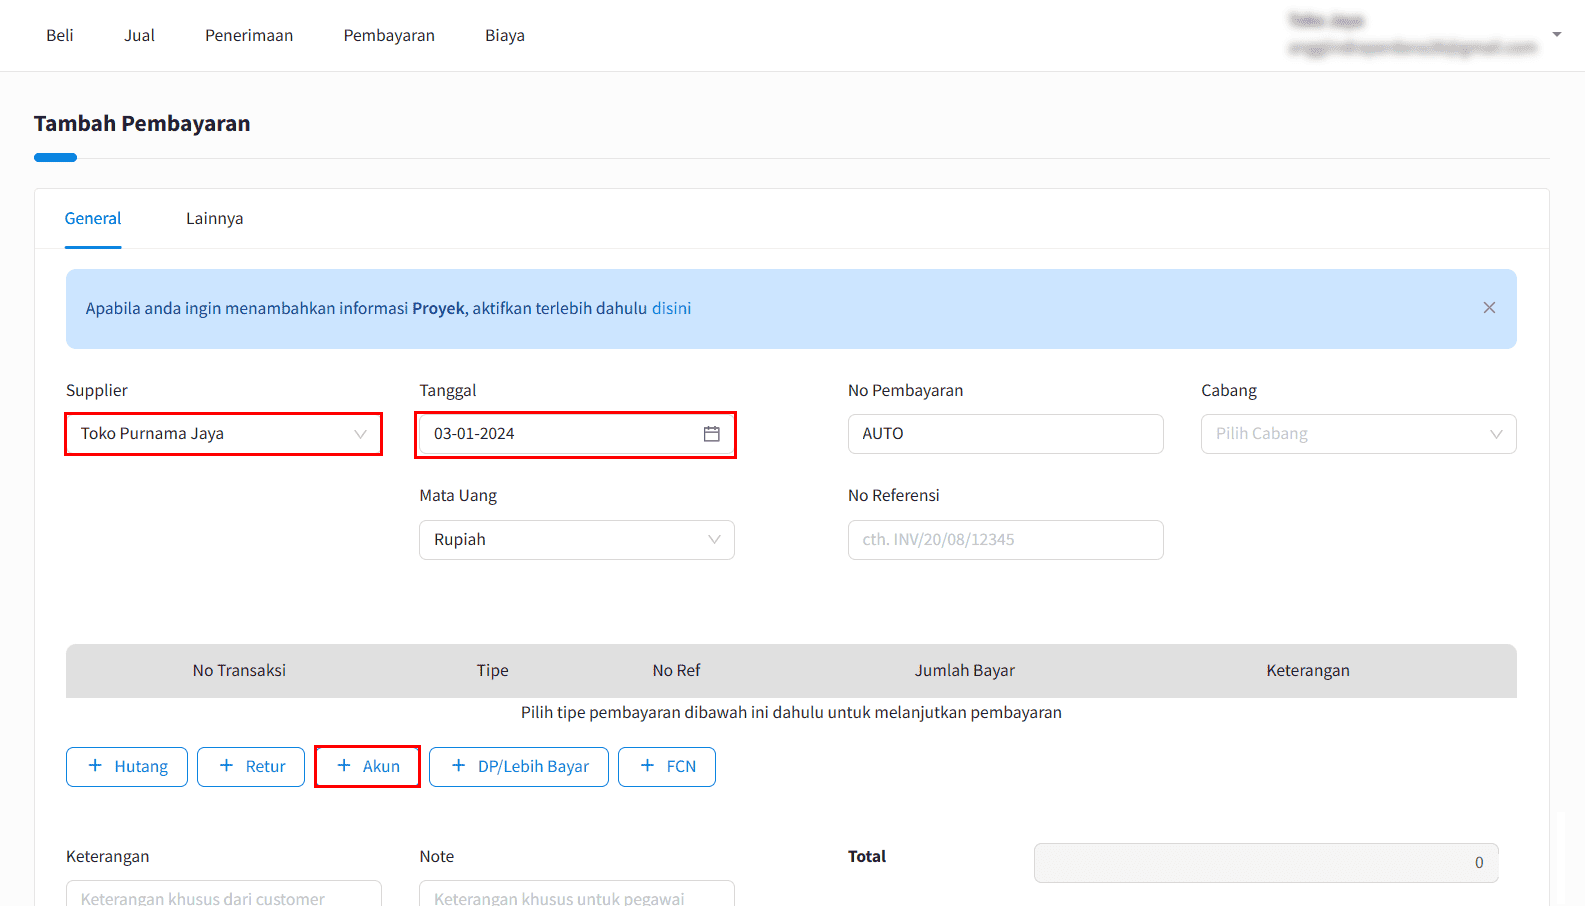This screenshot has height=906, width=1585.
Task: Select the General tab
Action: (x=93, y=219)
